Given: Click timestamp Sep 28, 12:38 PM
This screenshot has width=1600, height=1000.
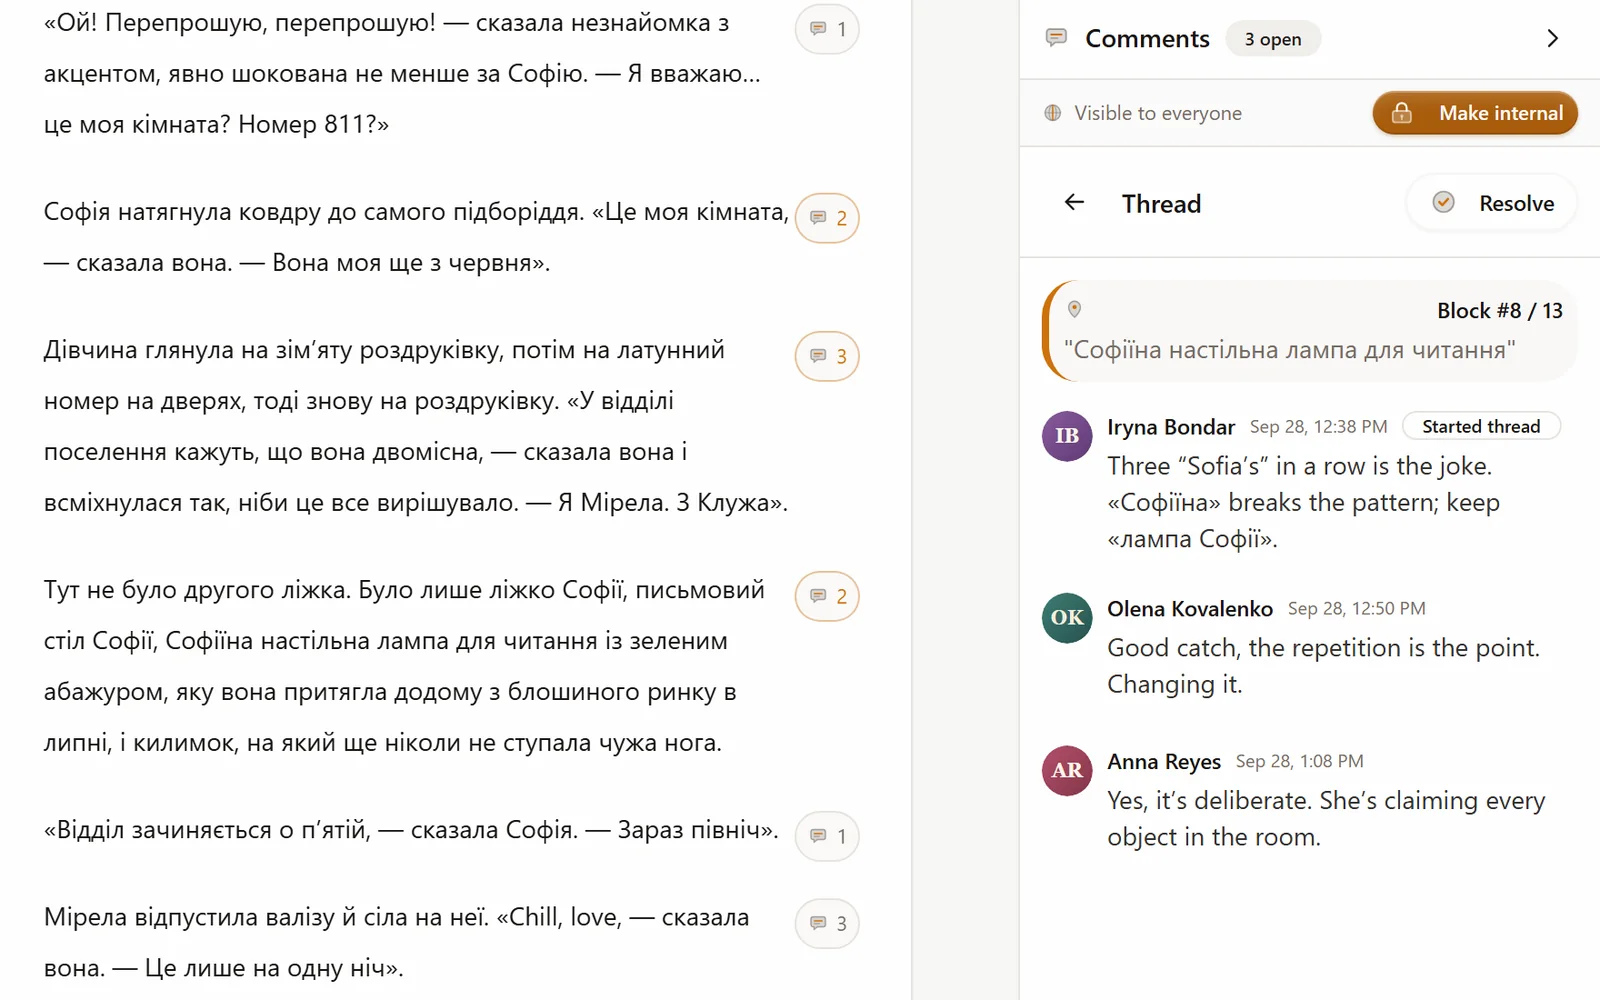Looking at the screenshot, I should click(1318, 427).
